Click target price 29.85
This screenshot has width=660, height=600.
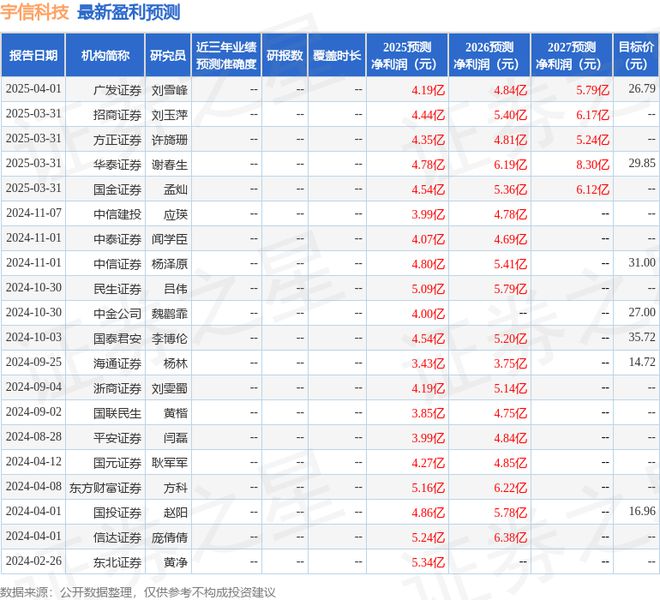click(642, 163)
